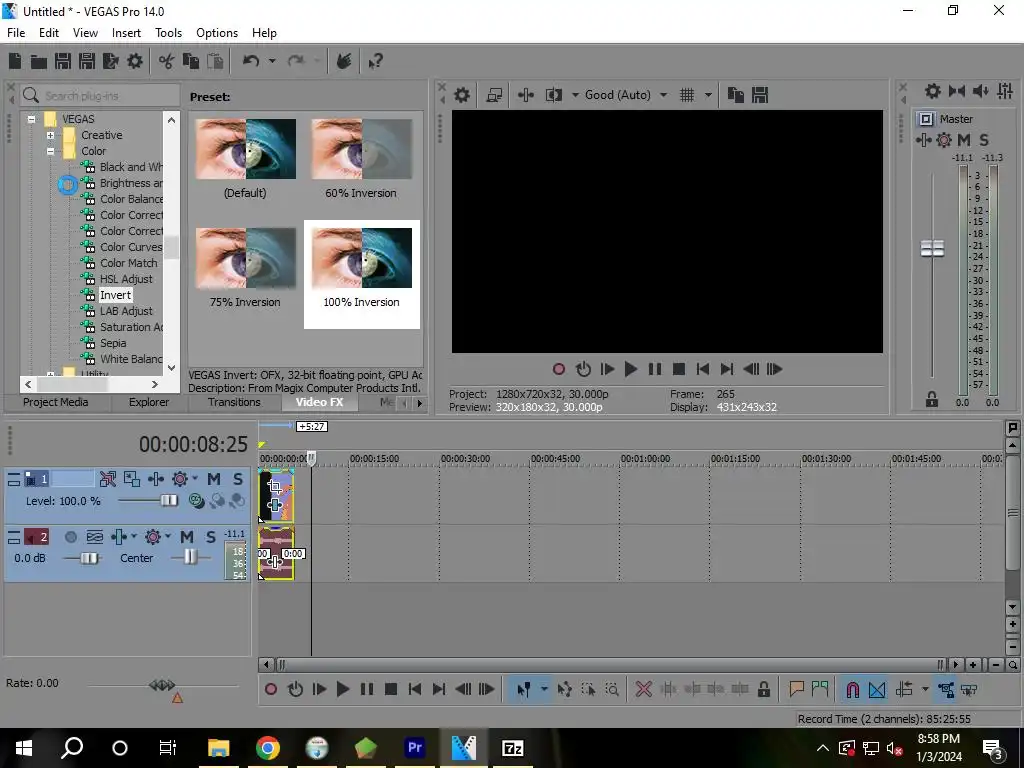Open Edit Tool selection dropdown arrow

click(543, 689)
